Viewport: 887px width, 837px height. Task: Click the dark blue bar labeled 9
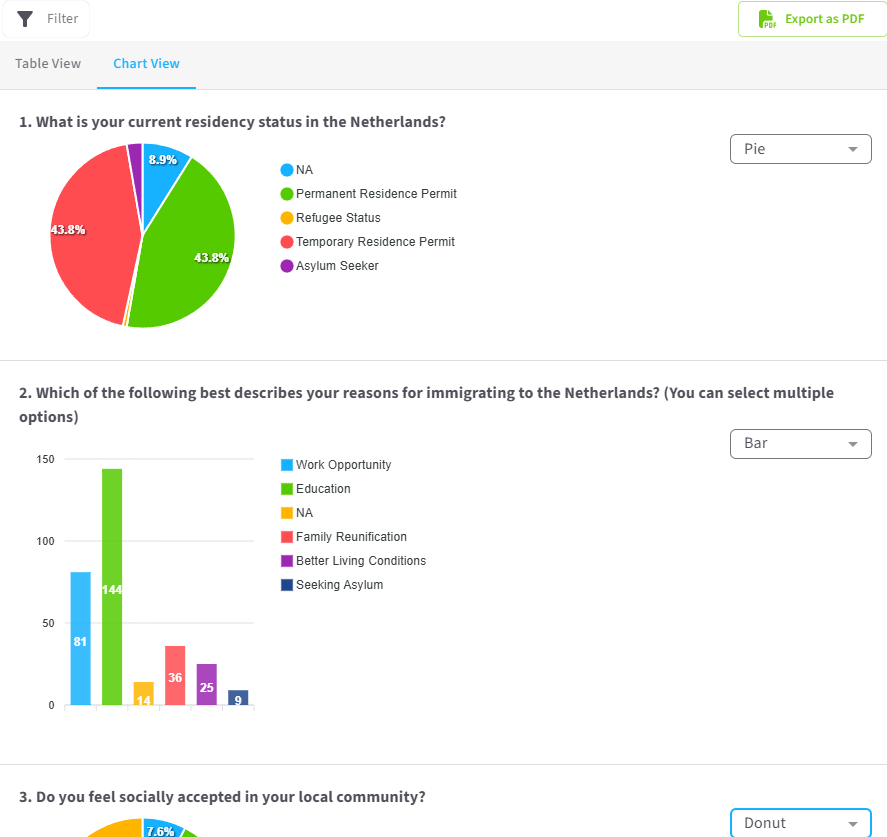coord(238,697)
